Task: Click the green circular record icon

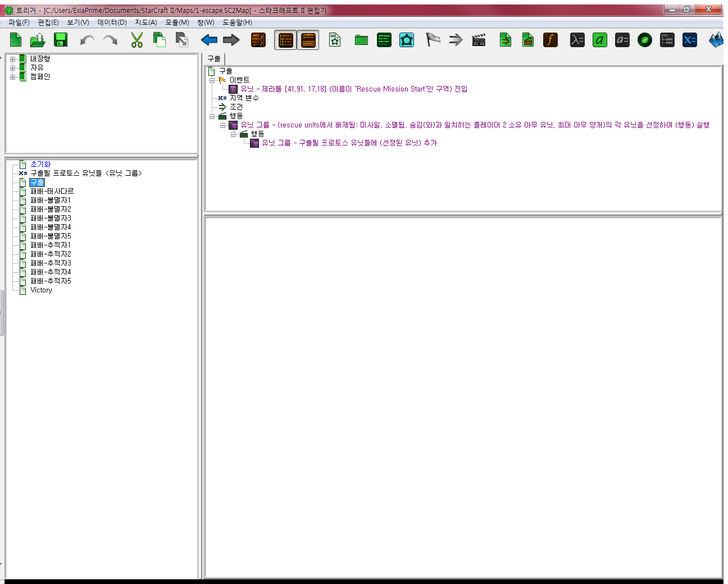Action: tap(645, 40)
